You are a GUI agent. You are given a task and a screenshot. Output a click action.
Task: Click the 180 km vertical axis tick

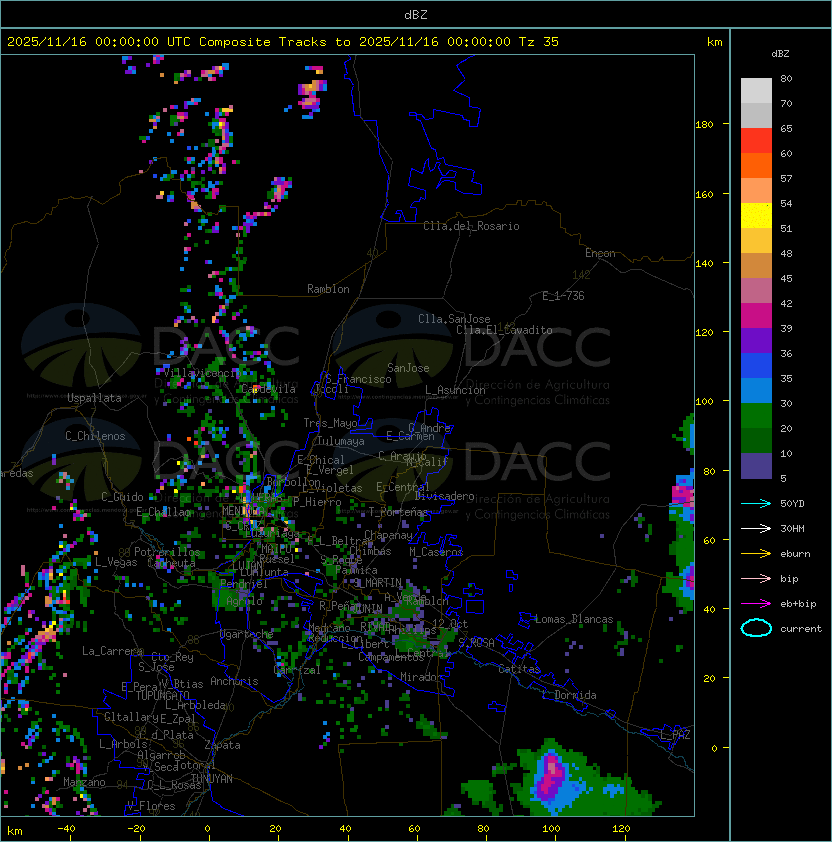(x=704, y=125)
